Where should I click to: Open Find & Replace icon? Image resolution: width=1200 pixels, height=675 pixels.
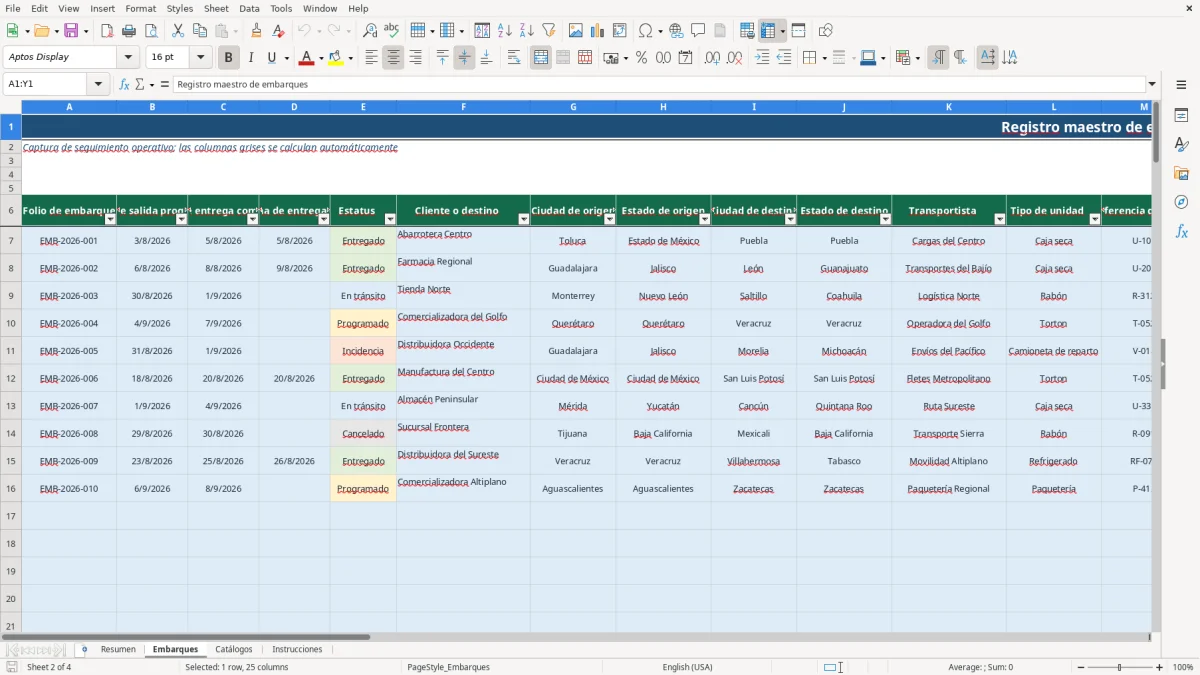[370, 31]
